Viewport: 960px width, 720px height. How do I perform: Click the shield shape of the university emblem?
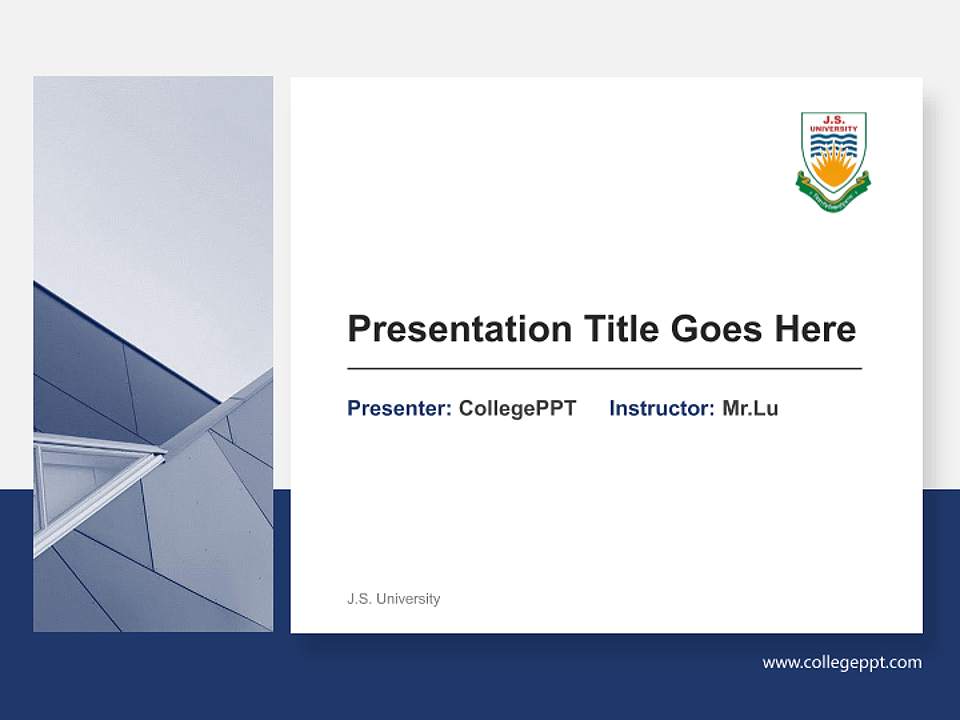pyautogui.click(x=833, y=150)
